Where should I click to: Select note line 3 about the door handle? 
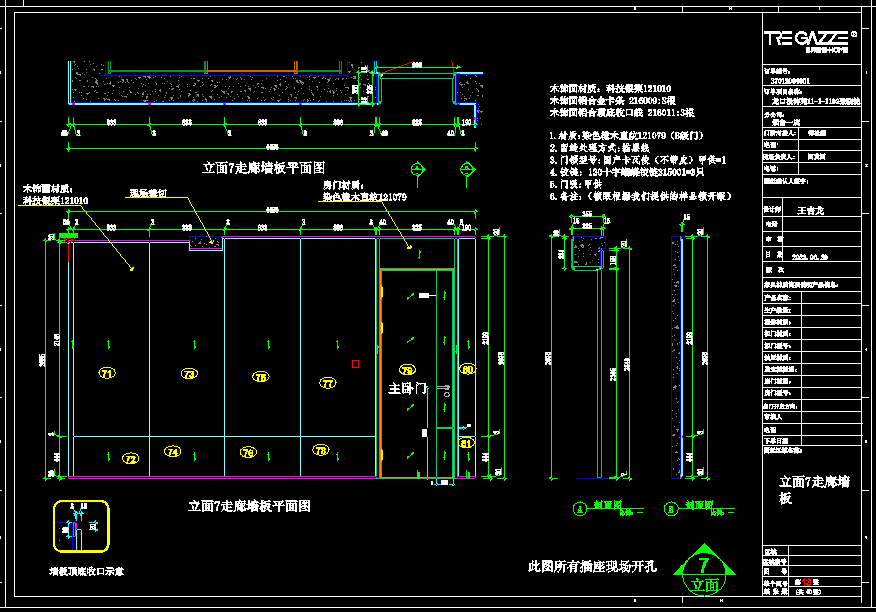[x=638, y=160]
